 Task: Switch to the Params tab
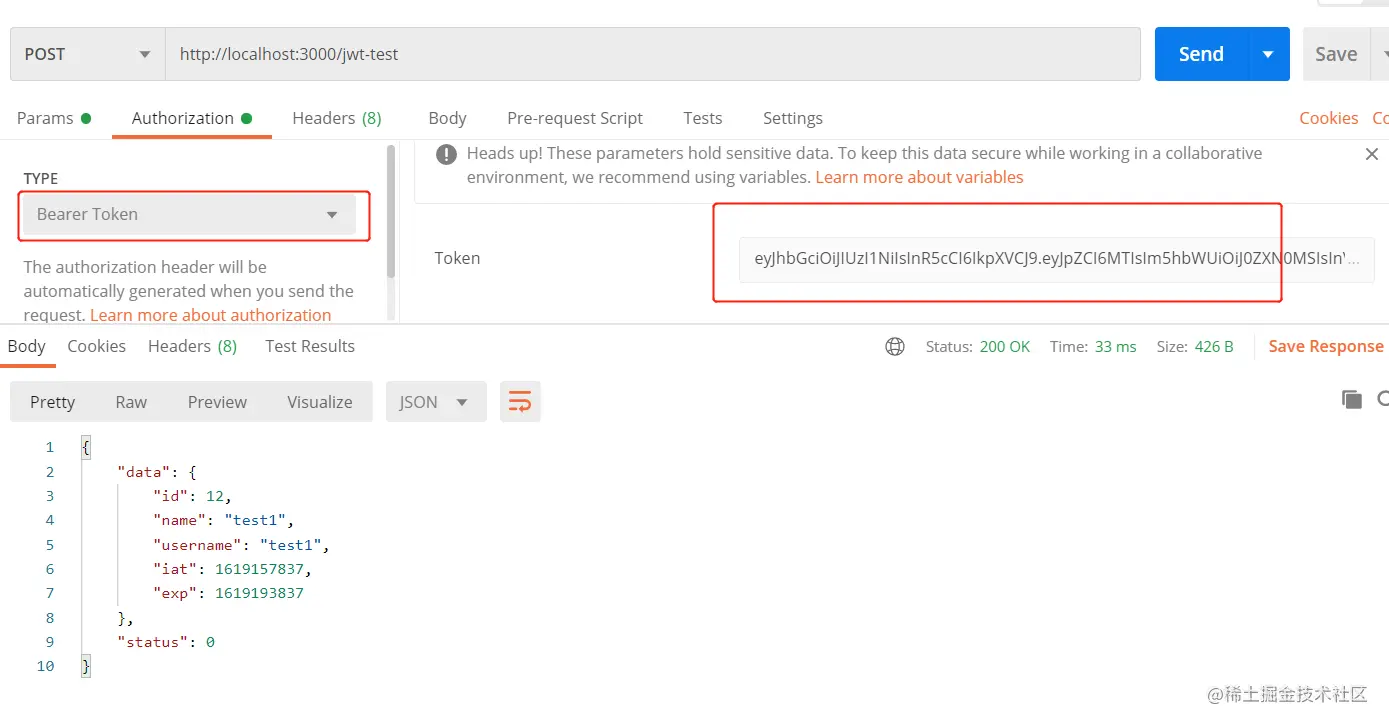(x=54, y=118)
